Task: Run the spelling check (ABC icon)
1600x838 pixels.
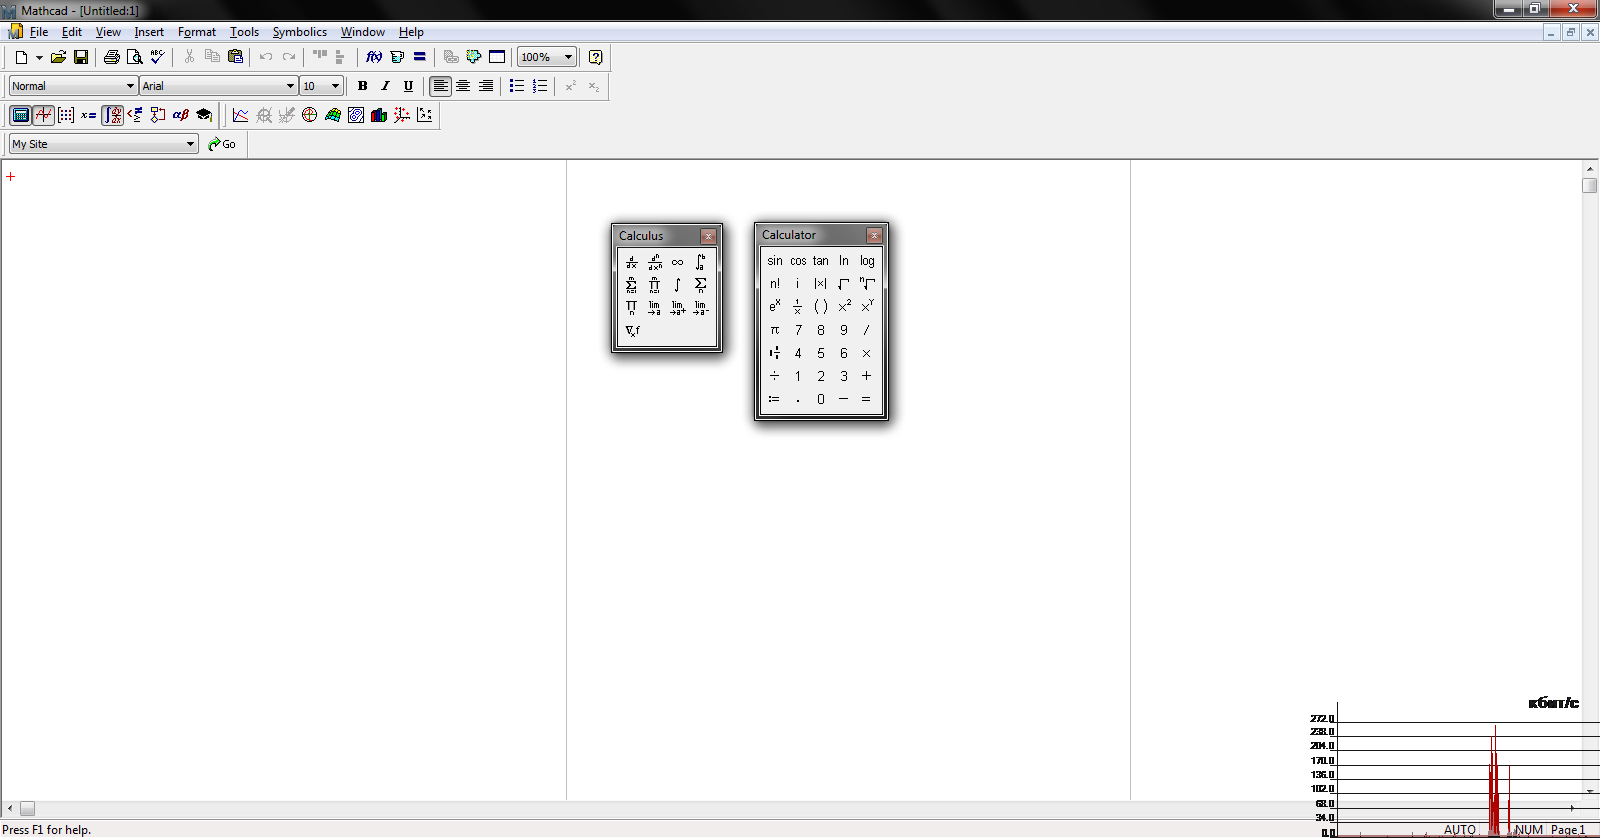Action: click(x=157, y=57)
